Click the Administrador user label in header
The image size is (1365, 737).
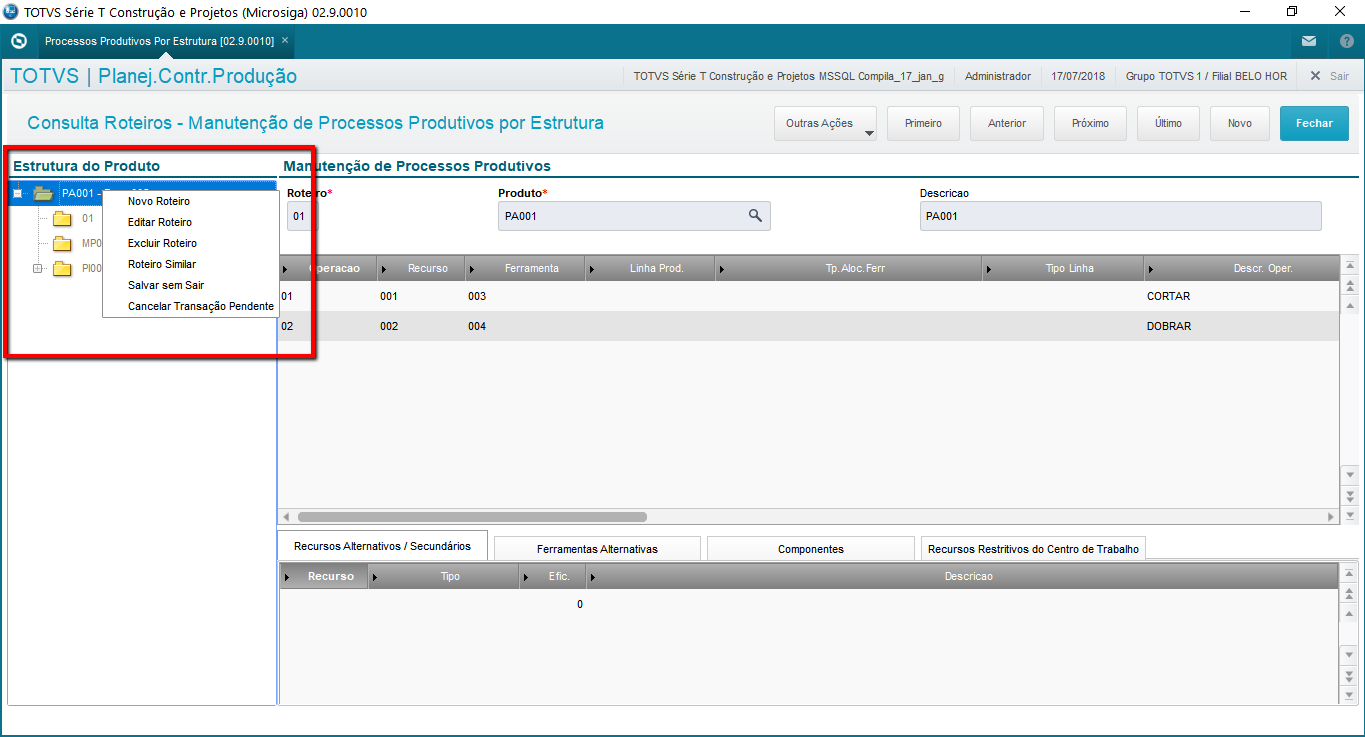[x=998, y=76]
